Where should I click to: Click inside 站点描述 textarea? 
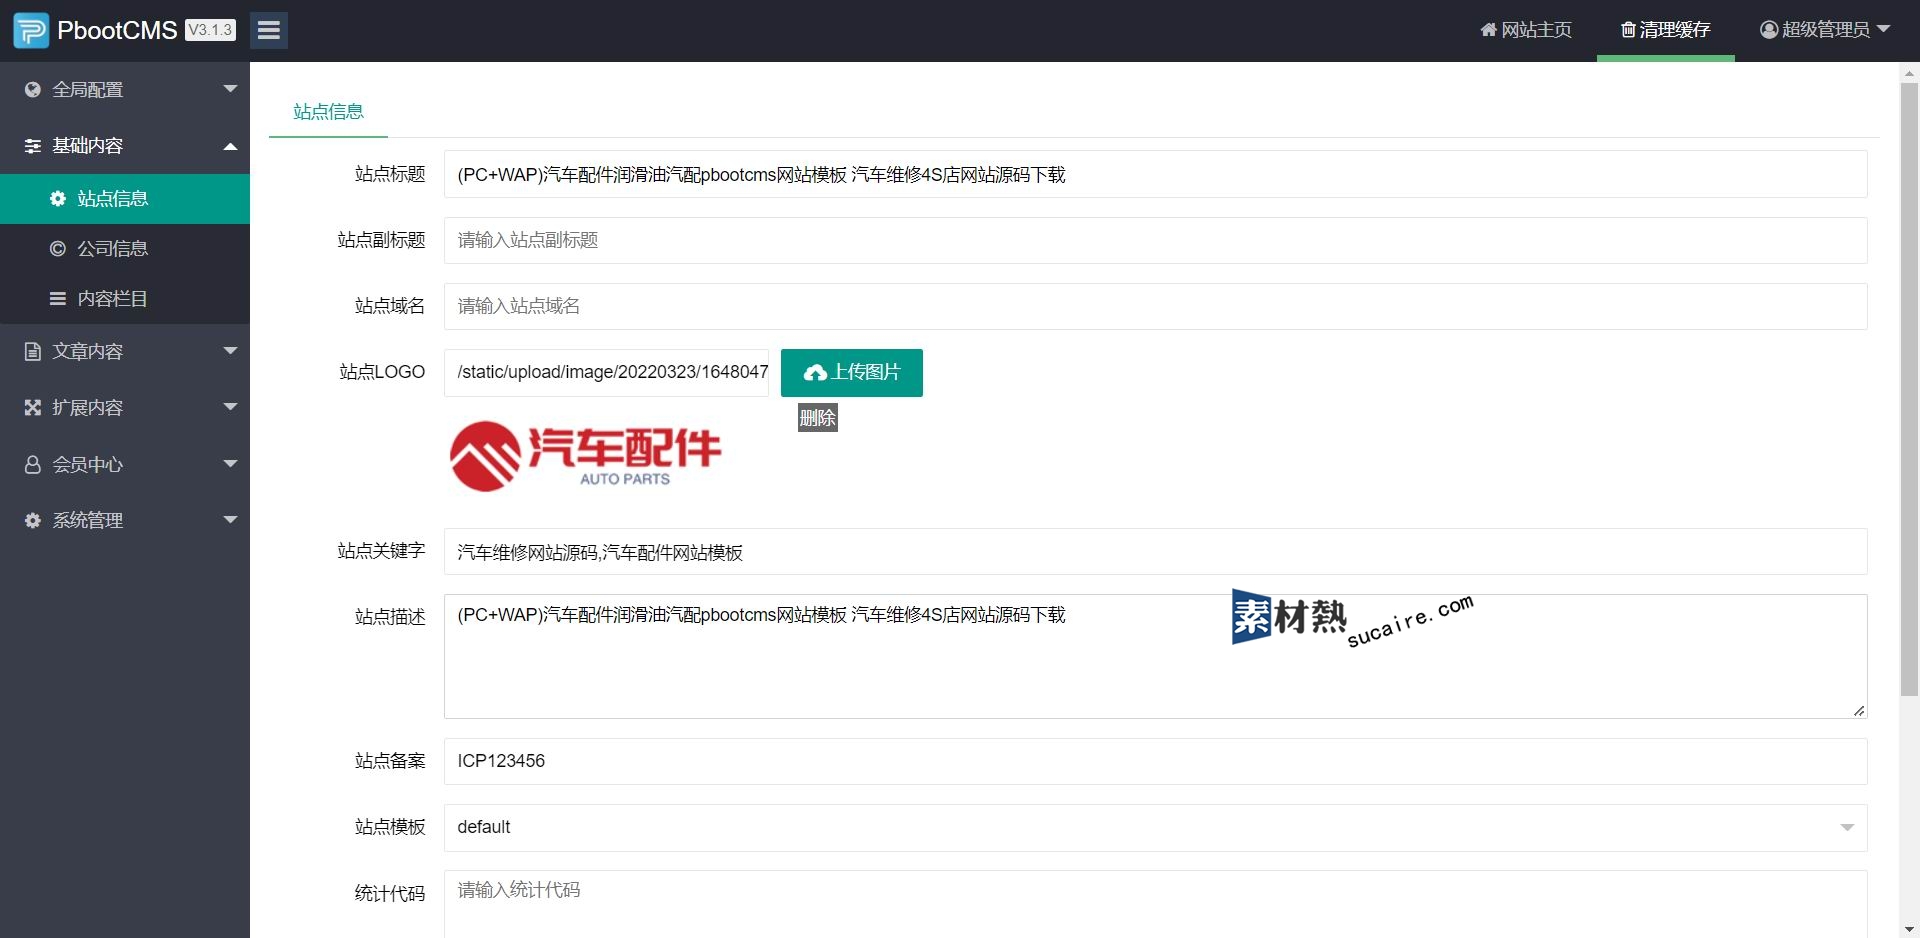click(x=1155, y=656)
